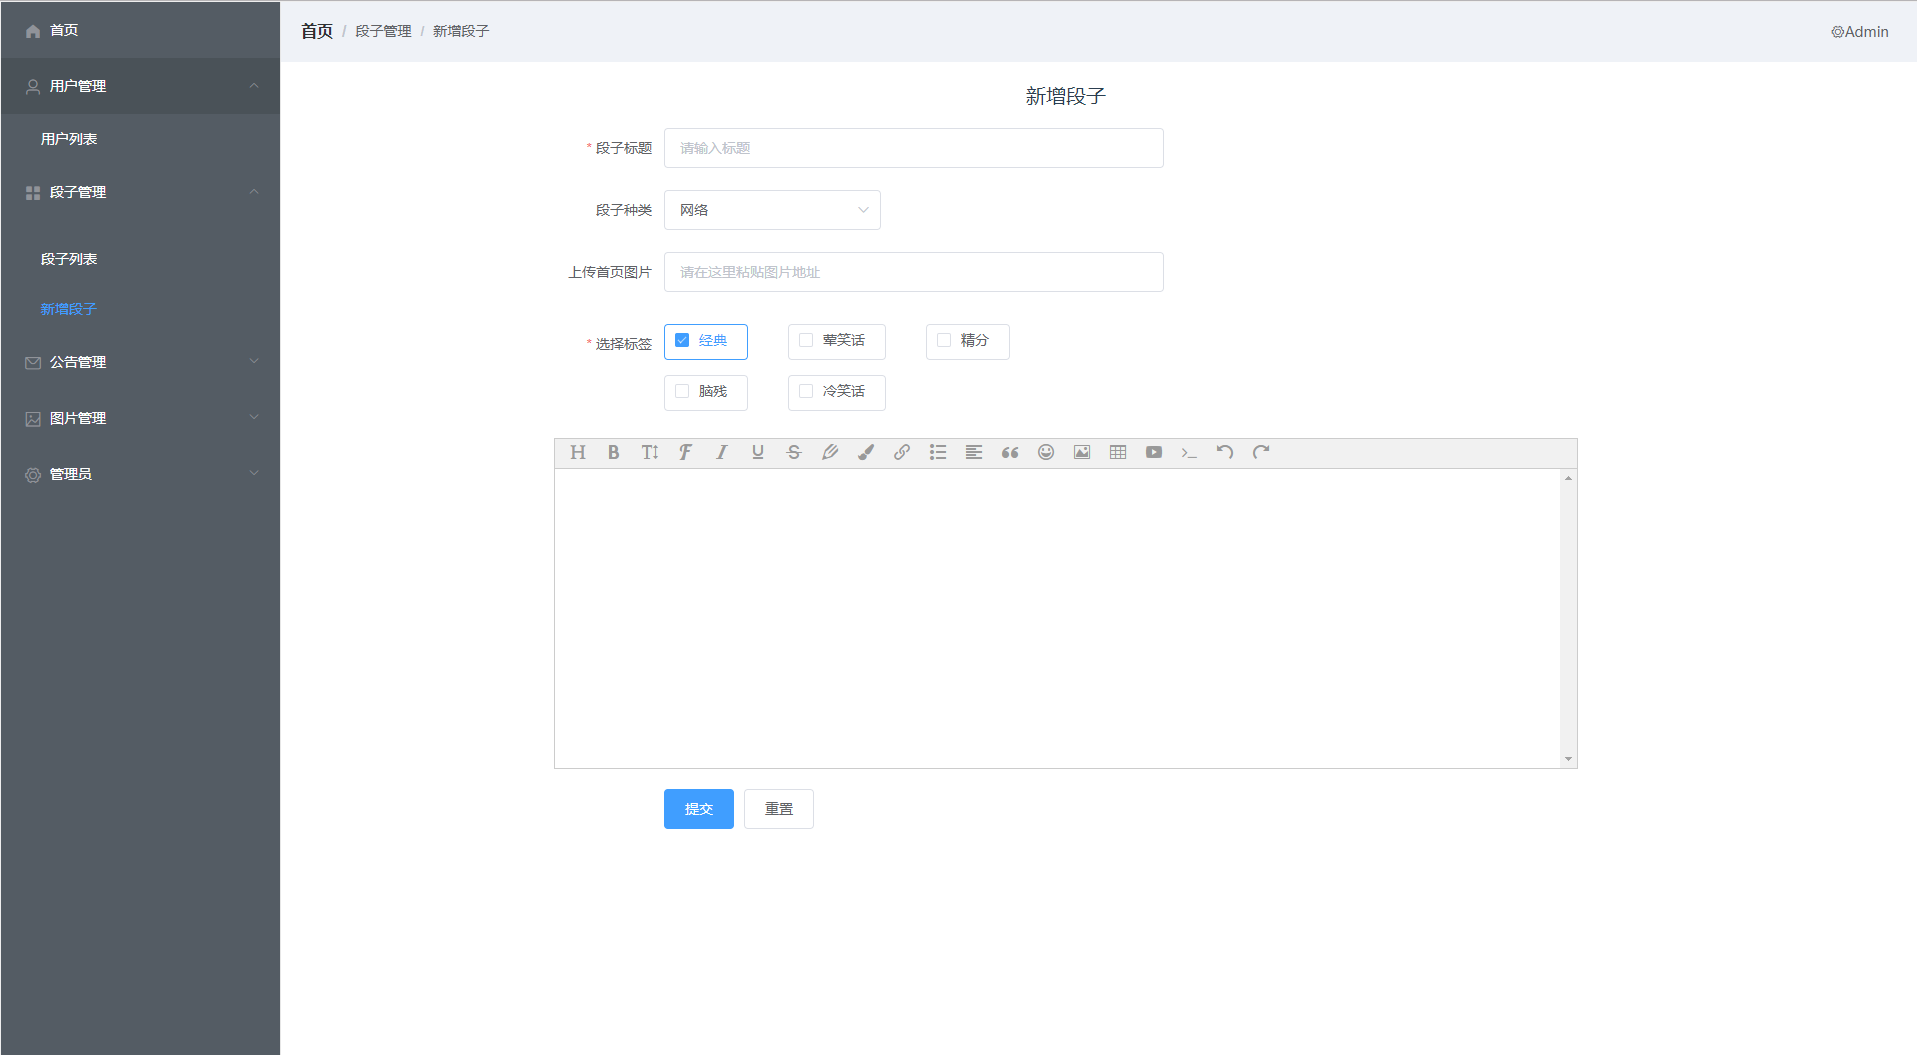
Task: Insert a table in the editor
Action: coord(1118,452)
